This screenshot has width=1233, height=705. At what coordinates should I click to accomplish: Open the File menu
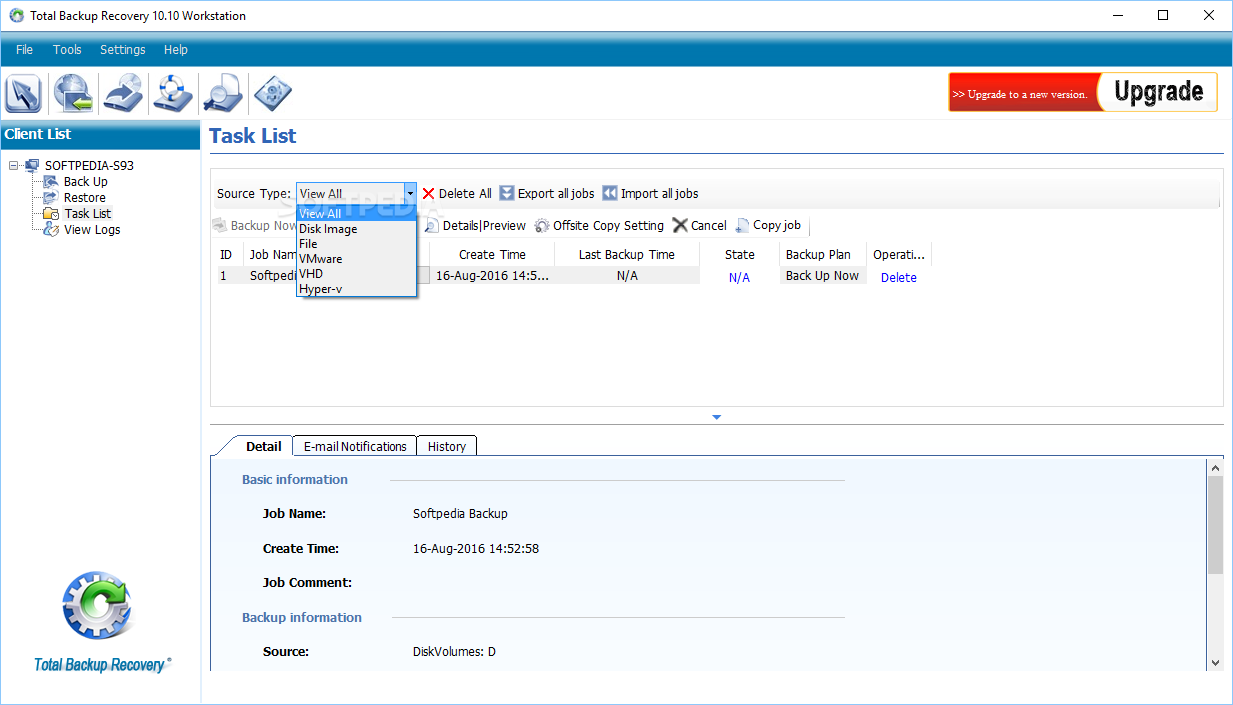[24, 50]
